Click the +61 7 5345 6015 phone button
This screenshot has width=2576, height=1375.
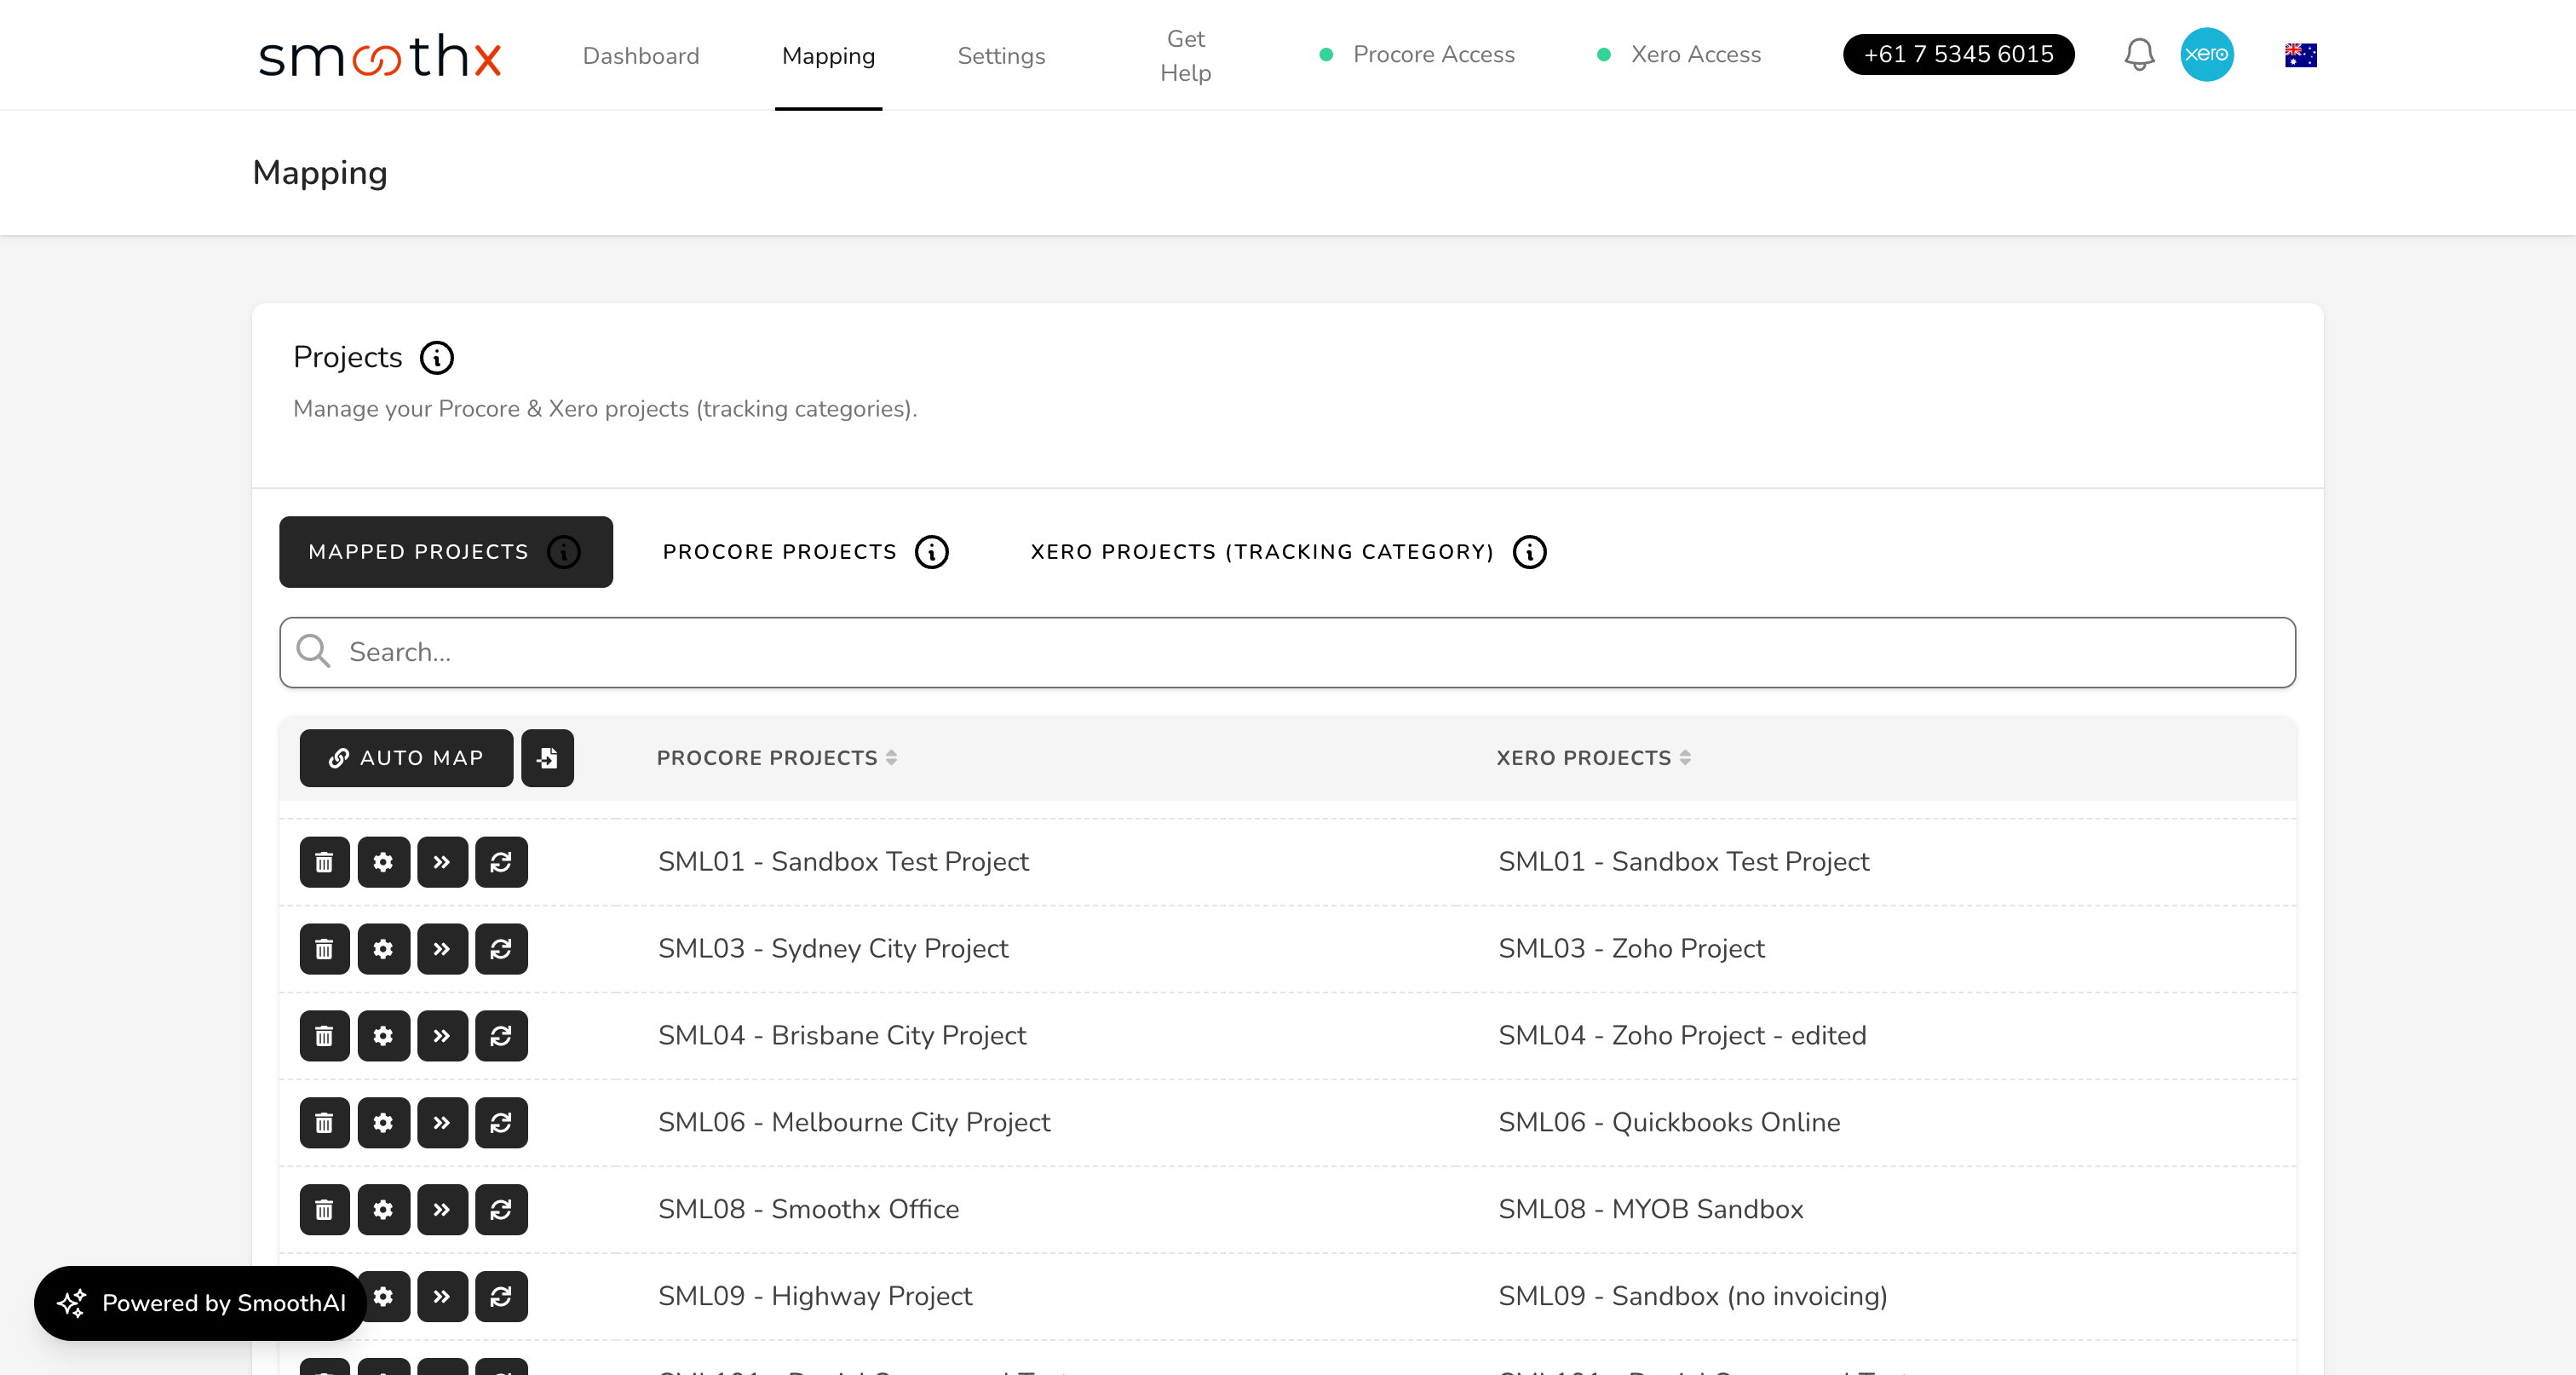pyautogui.click(x=1958, y=55)
